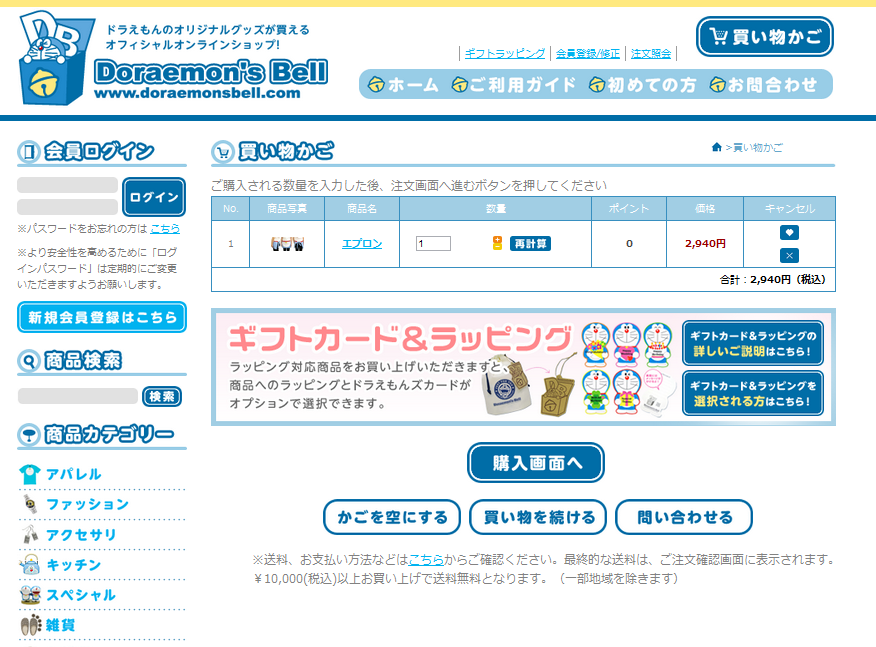Open the アパレル category
Image resolution: width=876 pixels, height=647 pixels.
click(x=60, y=474)
